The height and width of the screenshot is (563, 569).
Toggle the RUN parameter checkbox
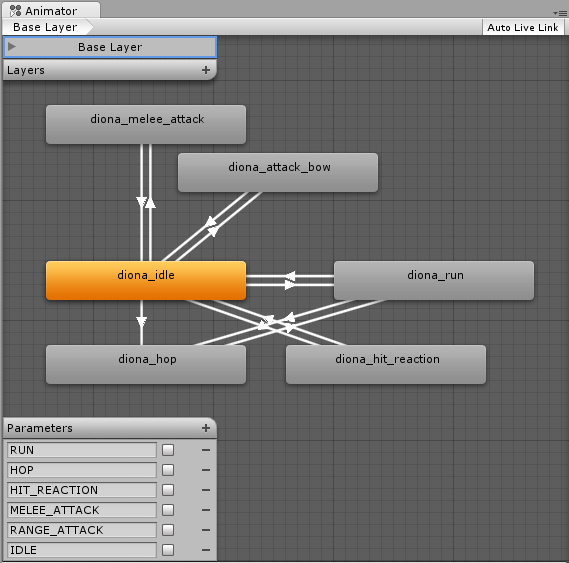tap(168, 450)
